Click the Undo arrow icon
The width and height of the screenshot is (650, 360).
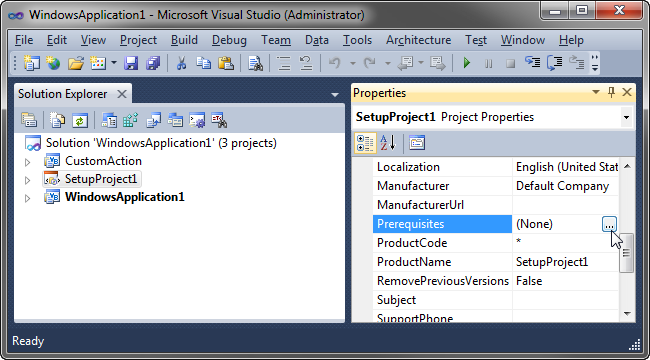[x=335, y=63]
